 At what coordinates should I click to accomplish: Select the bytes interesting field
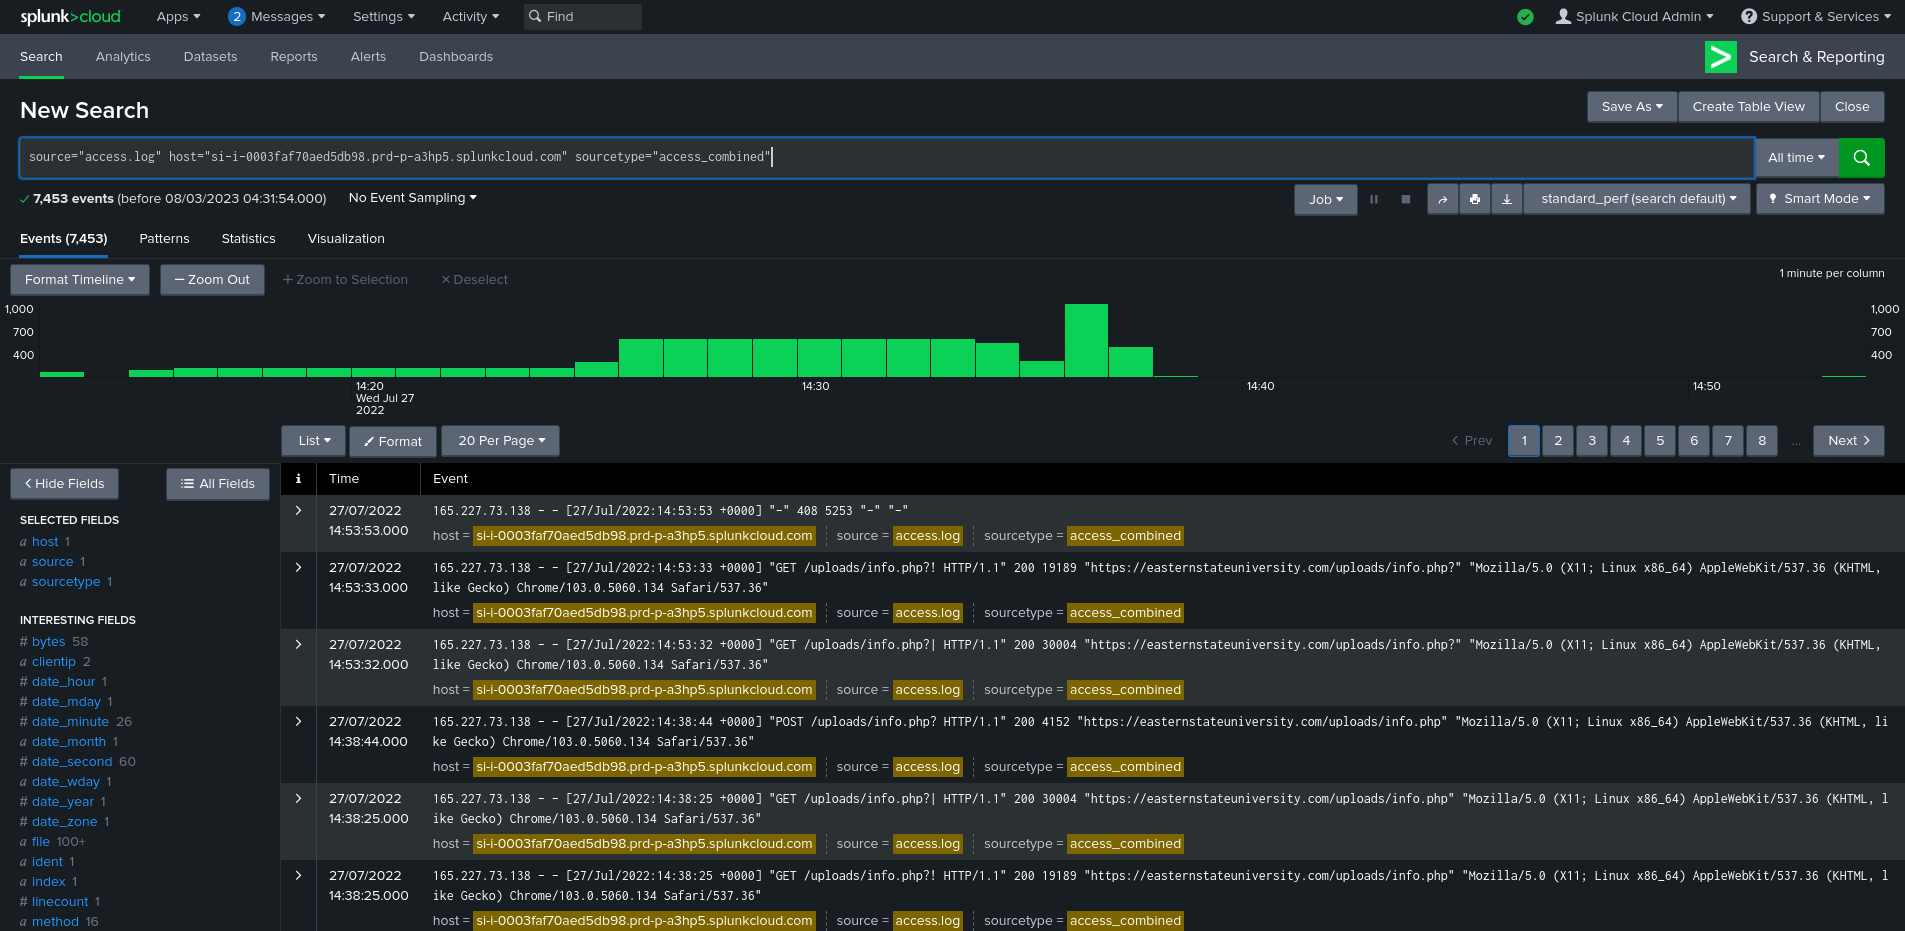pyautogui.click(x=48, y=642)
